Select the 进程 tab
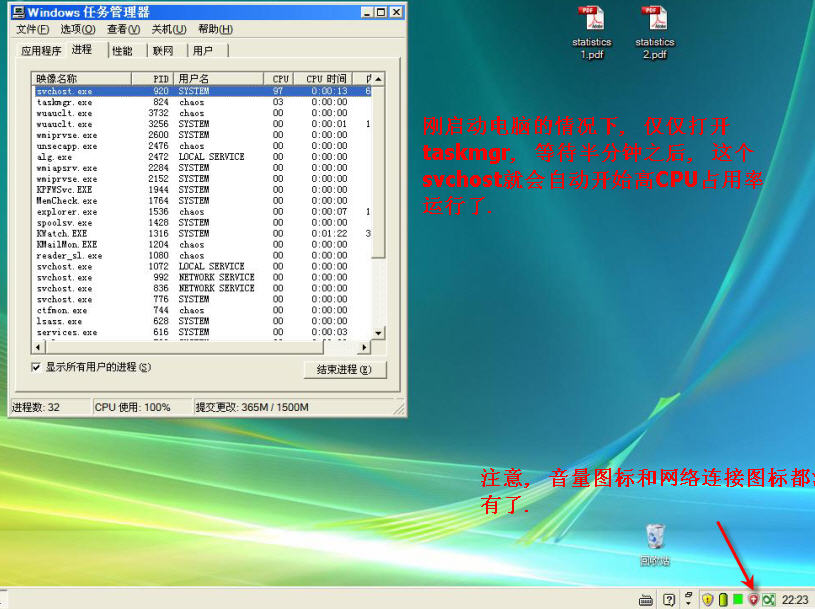The height and width of the screenshot is (609, 815). (82, 49)
